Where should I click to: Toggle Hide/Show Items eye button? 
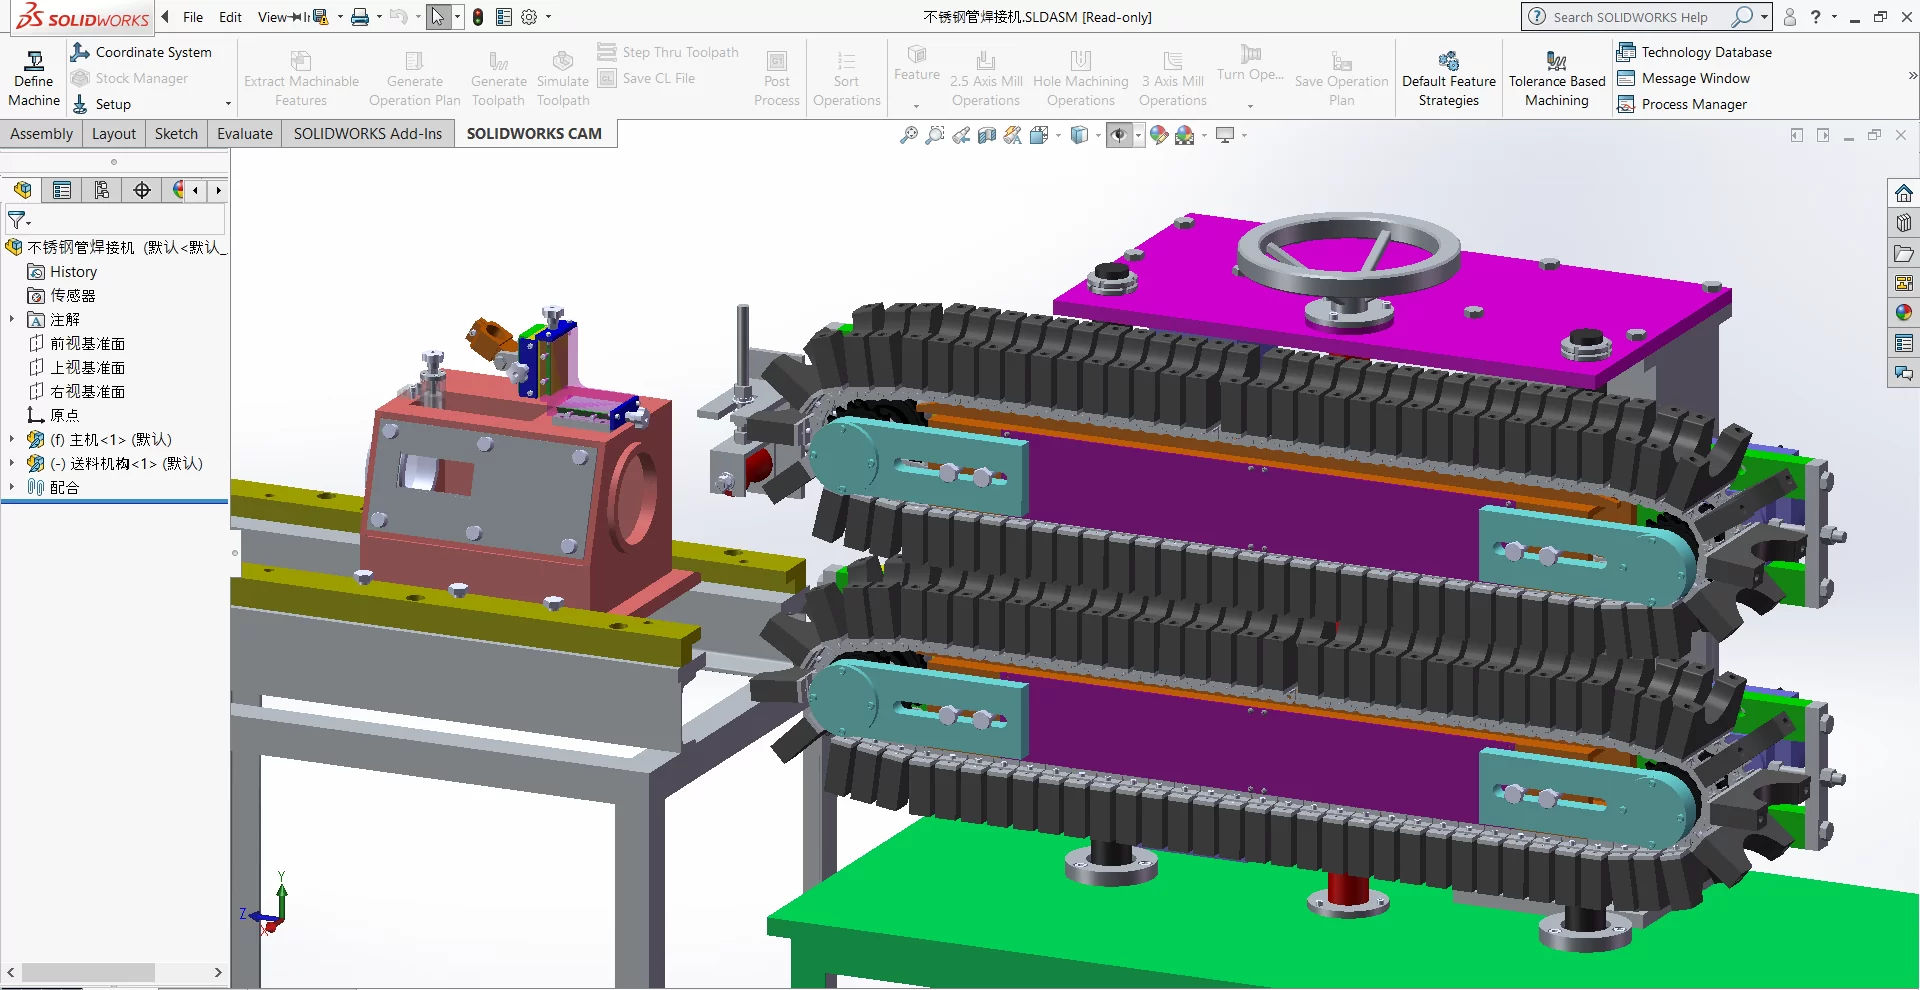point(1119,135)
